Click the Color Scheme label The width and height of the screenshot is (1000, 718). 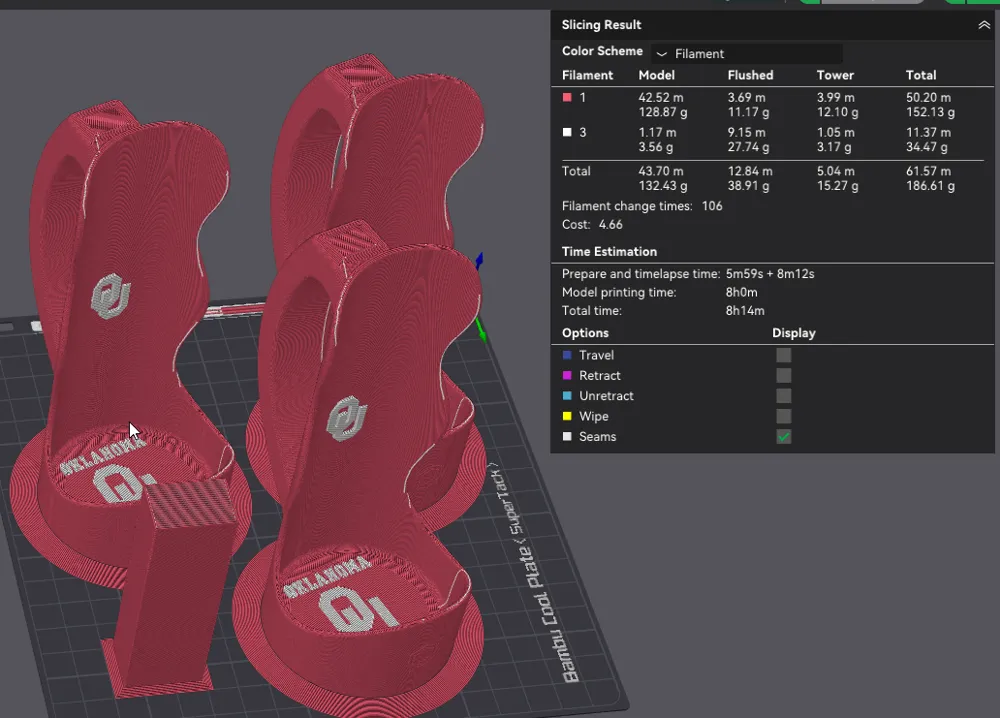pyautogui.click(x=602, y=51)
